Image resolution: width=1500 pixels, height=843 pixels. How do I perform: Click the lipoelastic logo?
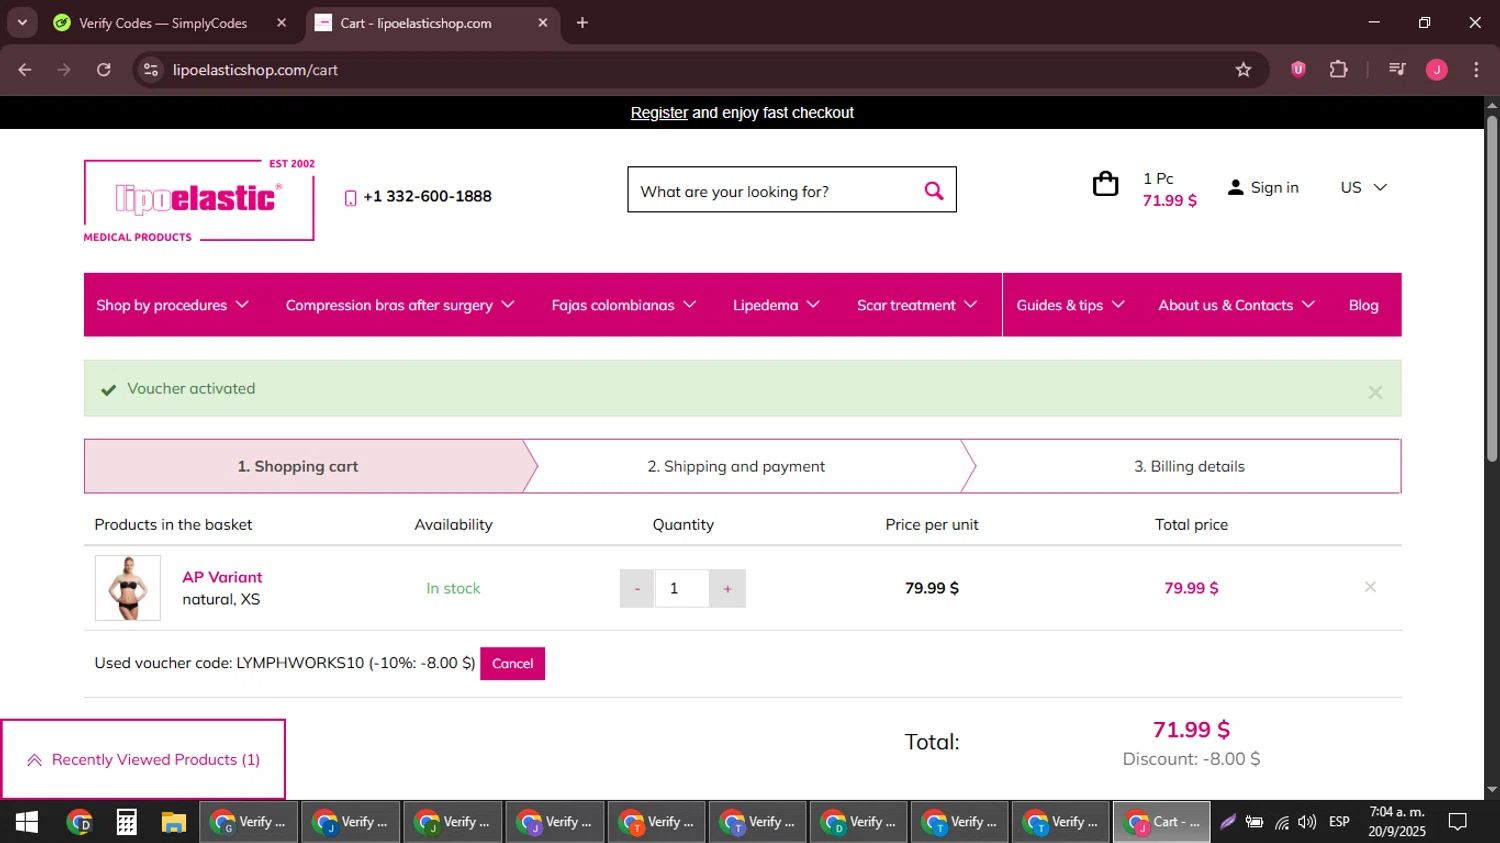pos(199,200)
